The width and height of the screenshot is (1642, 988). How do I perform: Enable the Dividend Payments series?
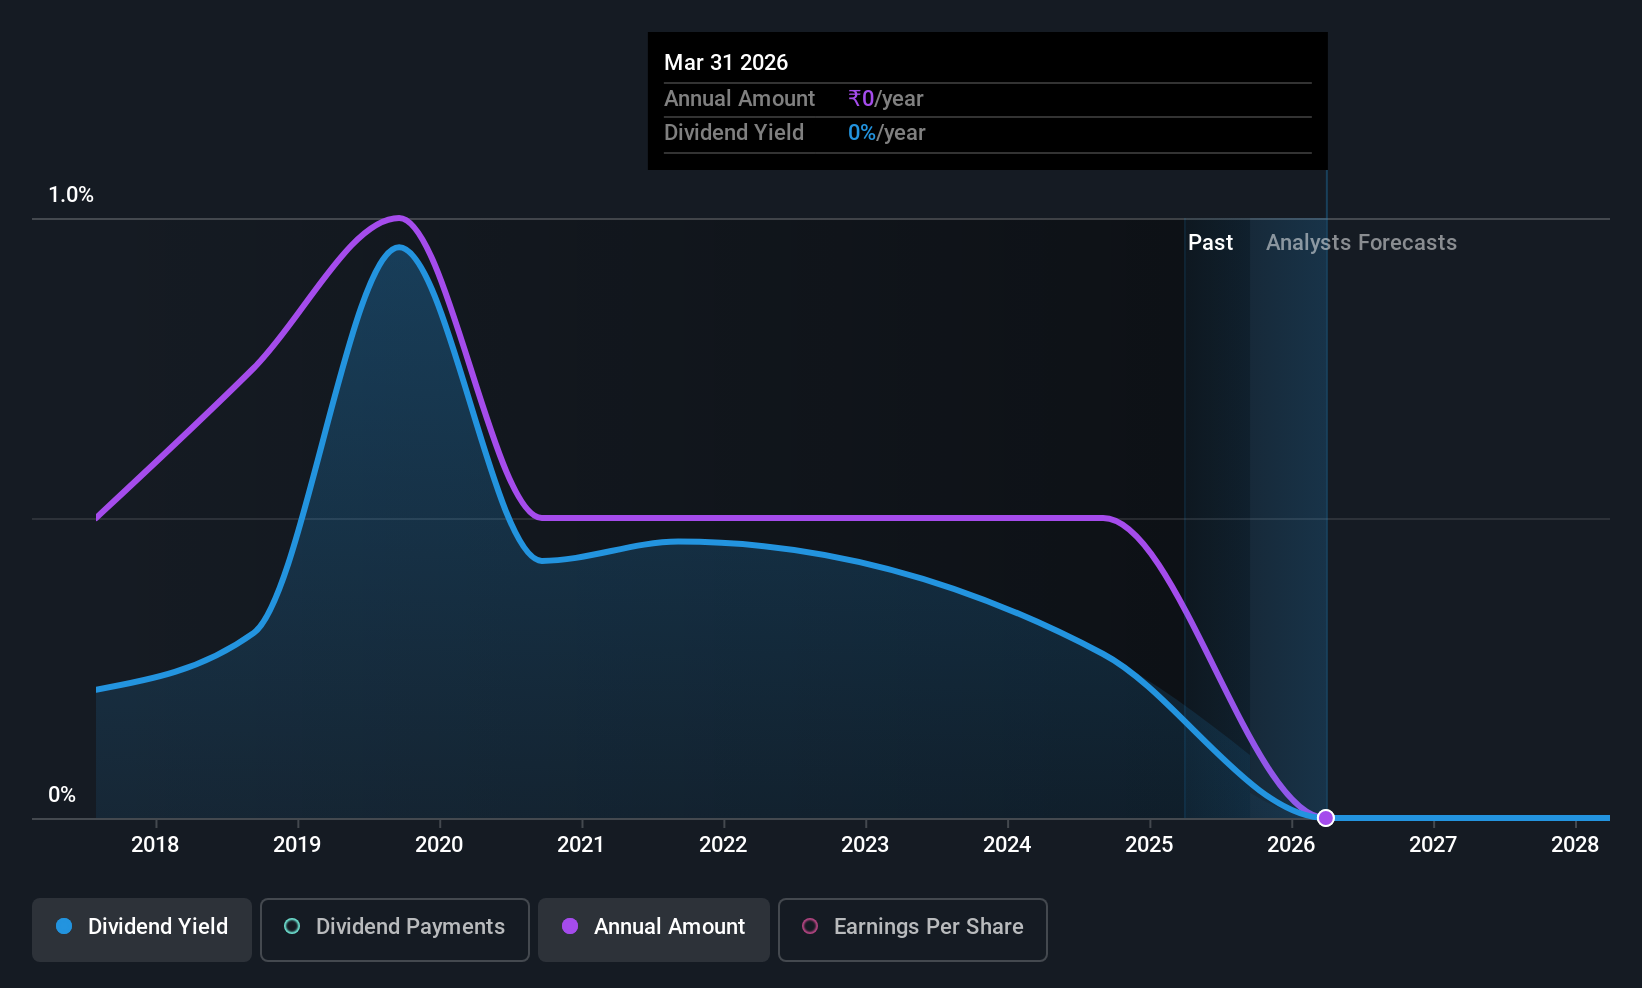coord(395,929)
